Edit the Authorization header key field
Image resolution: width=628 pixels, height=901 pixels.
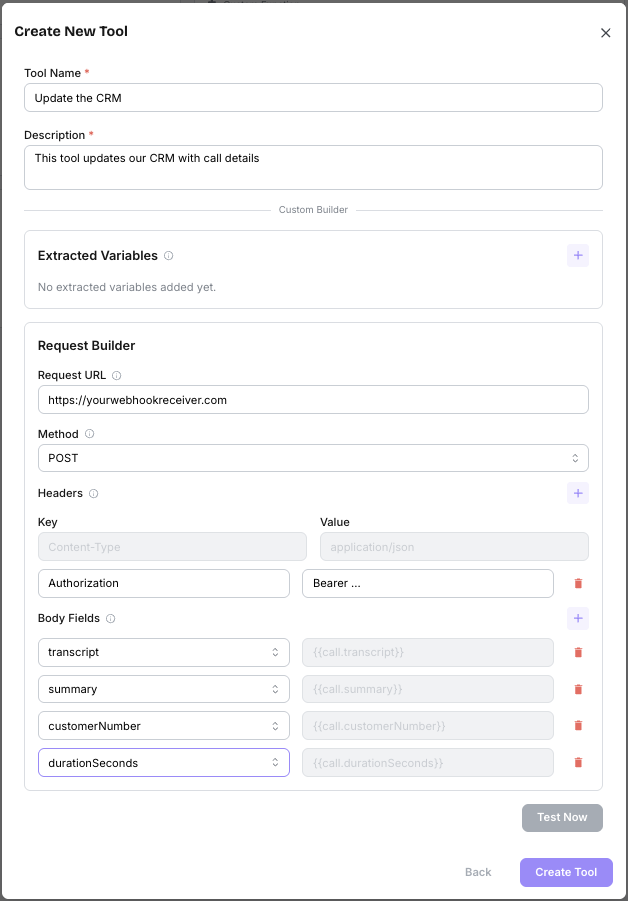(x=164, y=583)
